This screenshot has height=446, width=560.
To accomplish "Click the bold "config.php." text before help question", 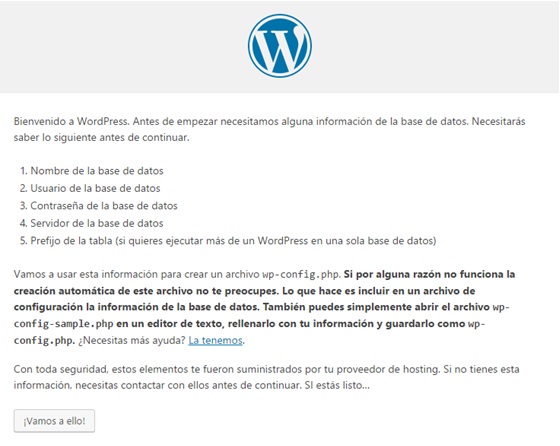I will tap(44, 340).
